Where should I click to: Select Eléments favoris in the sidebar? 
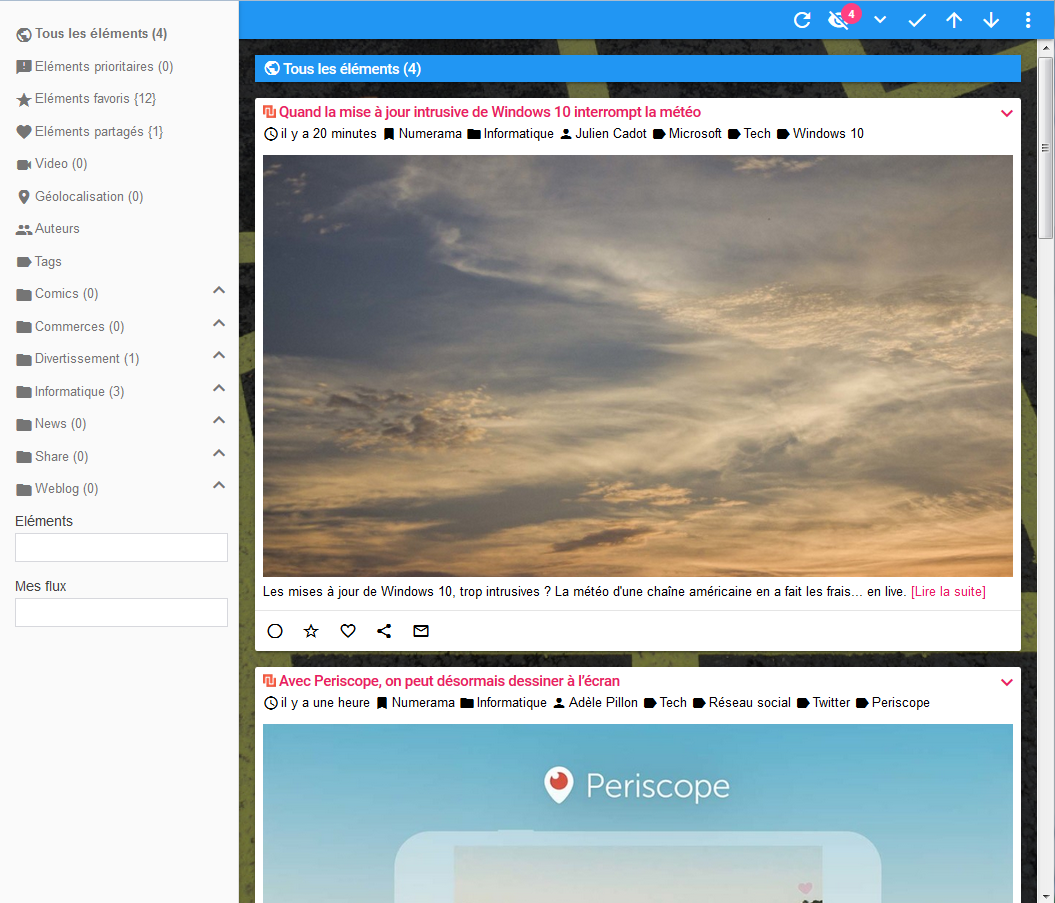click(95, 99)
